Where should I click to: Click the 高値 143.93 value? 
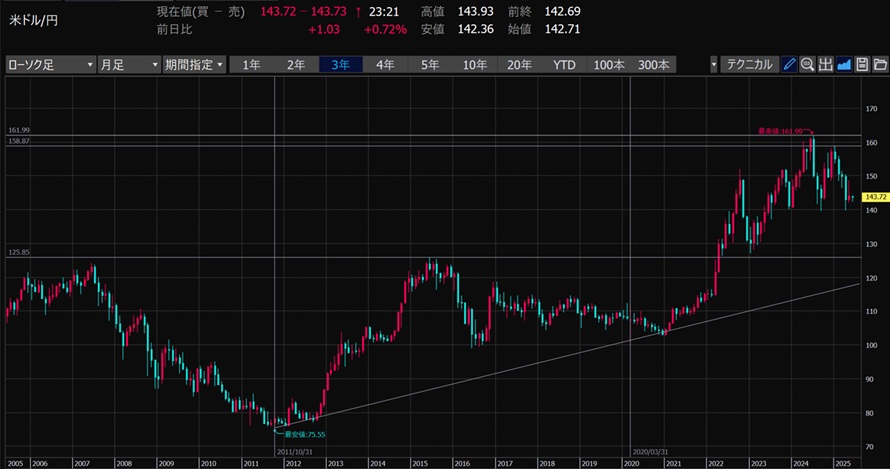click(x=476, y=11)
